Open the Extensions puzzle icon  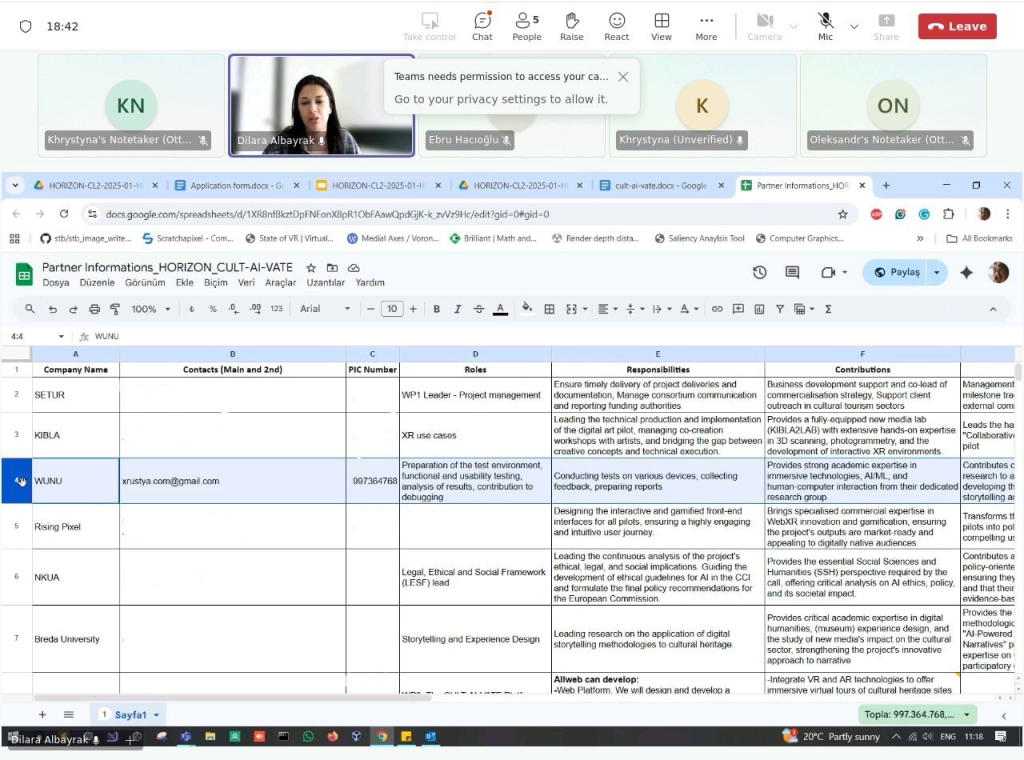pos(948,214)
